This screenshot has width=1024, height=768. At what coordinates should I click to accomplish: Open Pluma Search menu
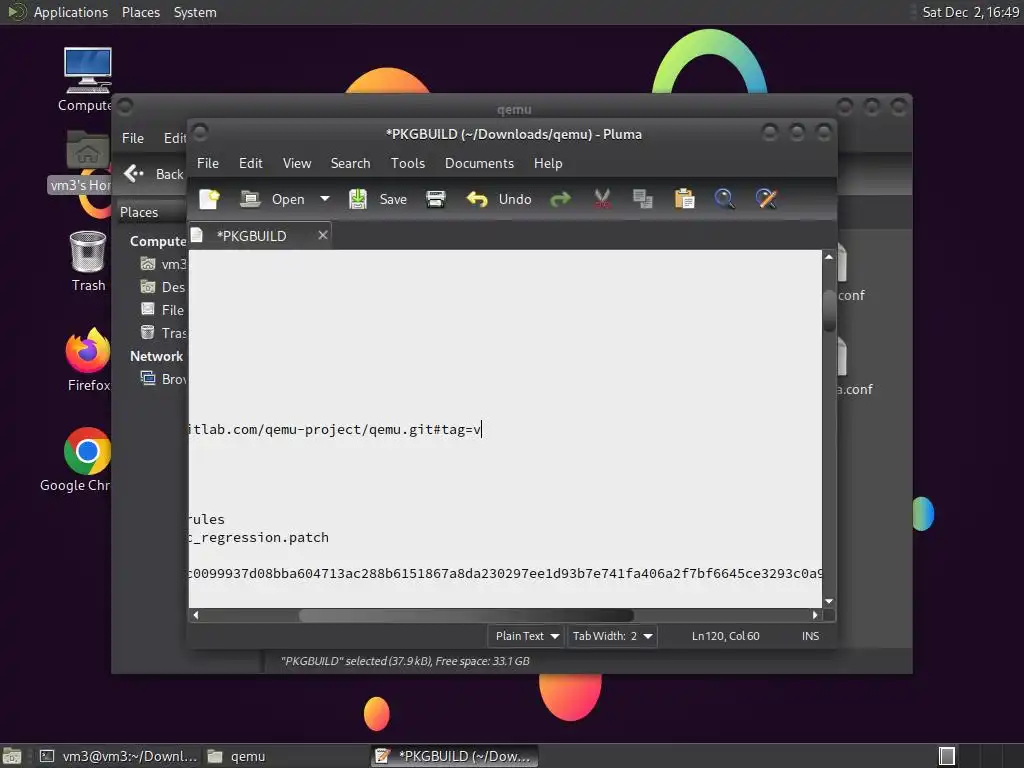350,163
